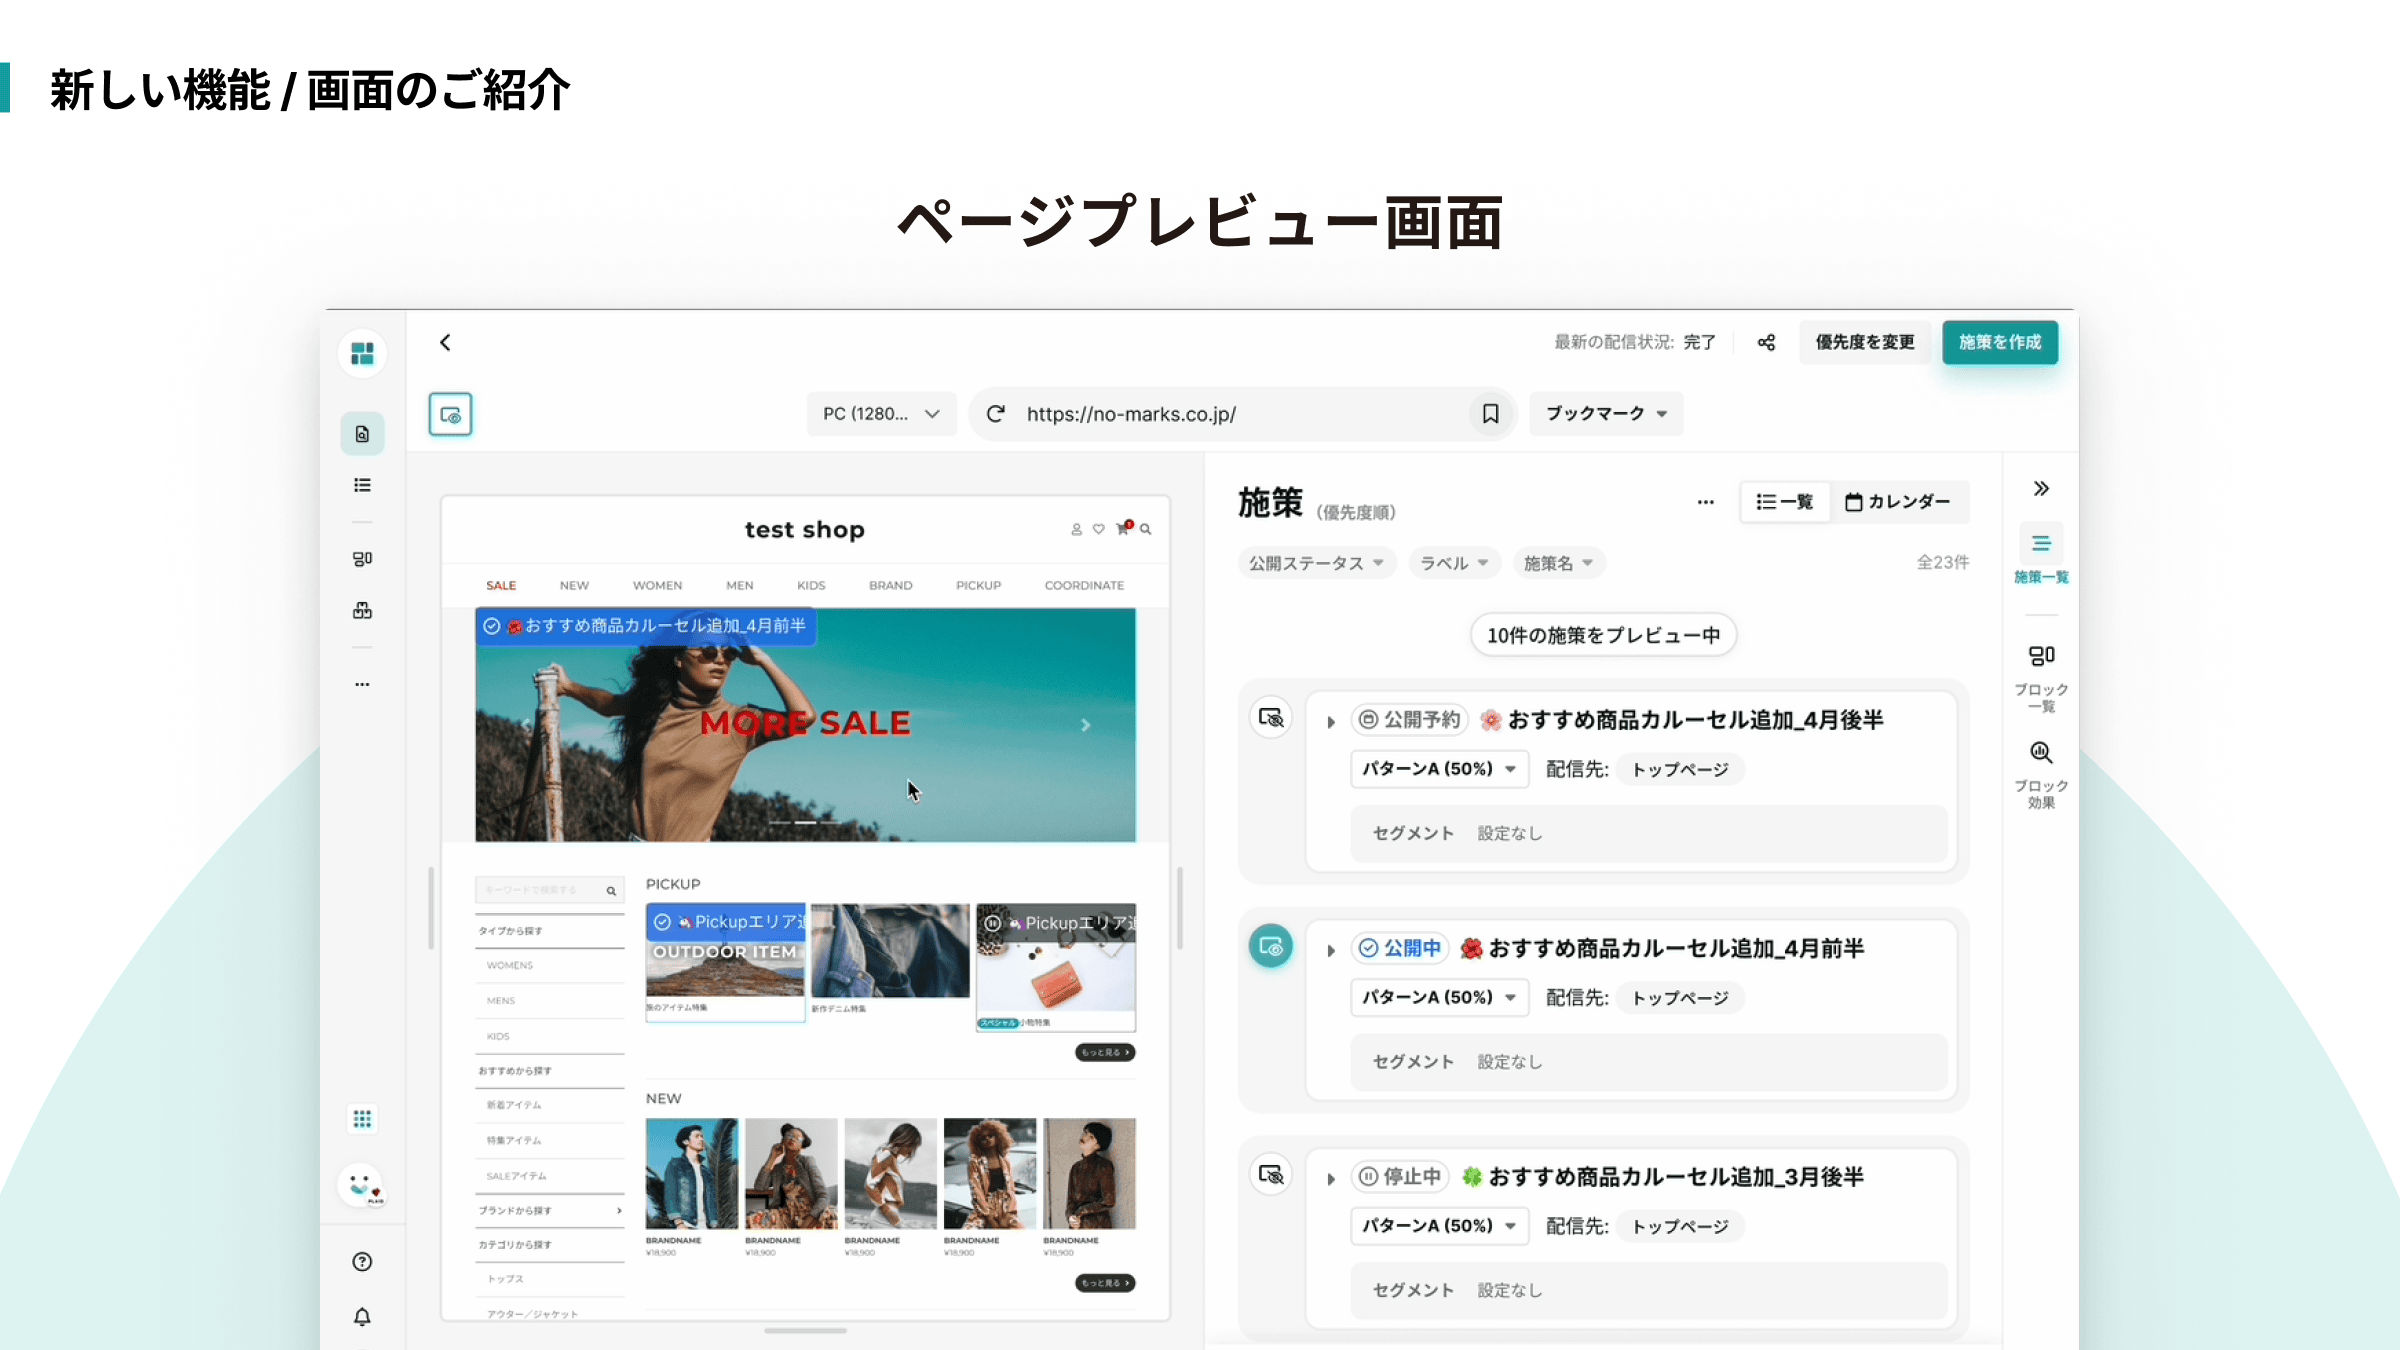This screenshot has height=1350, width=2400.
Task: Open the package icon in left sidebar
Action: [362, 610]
